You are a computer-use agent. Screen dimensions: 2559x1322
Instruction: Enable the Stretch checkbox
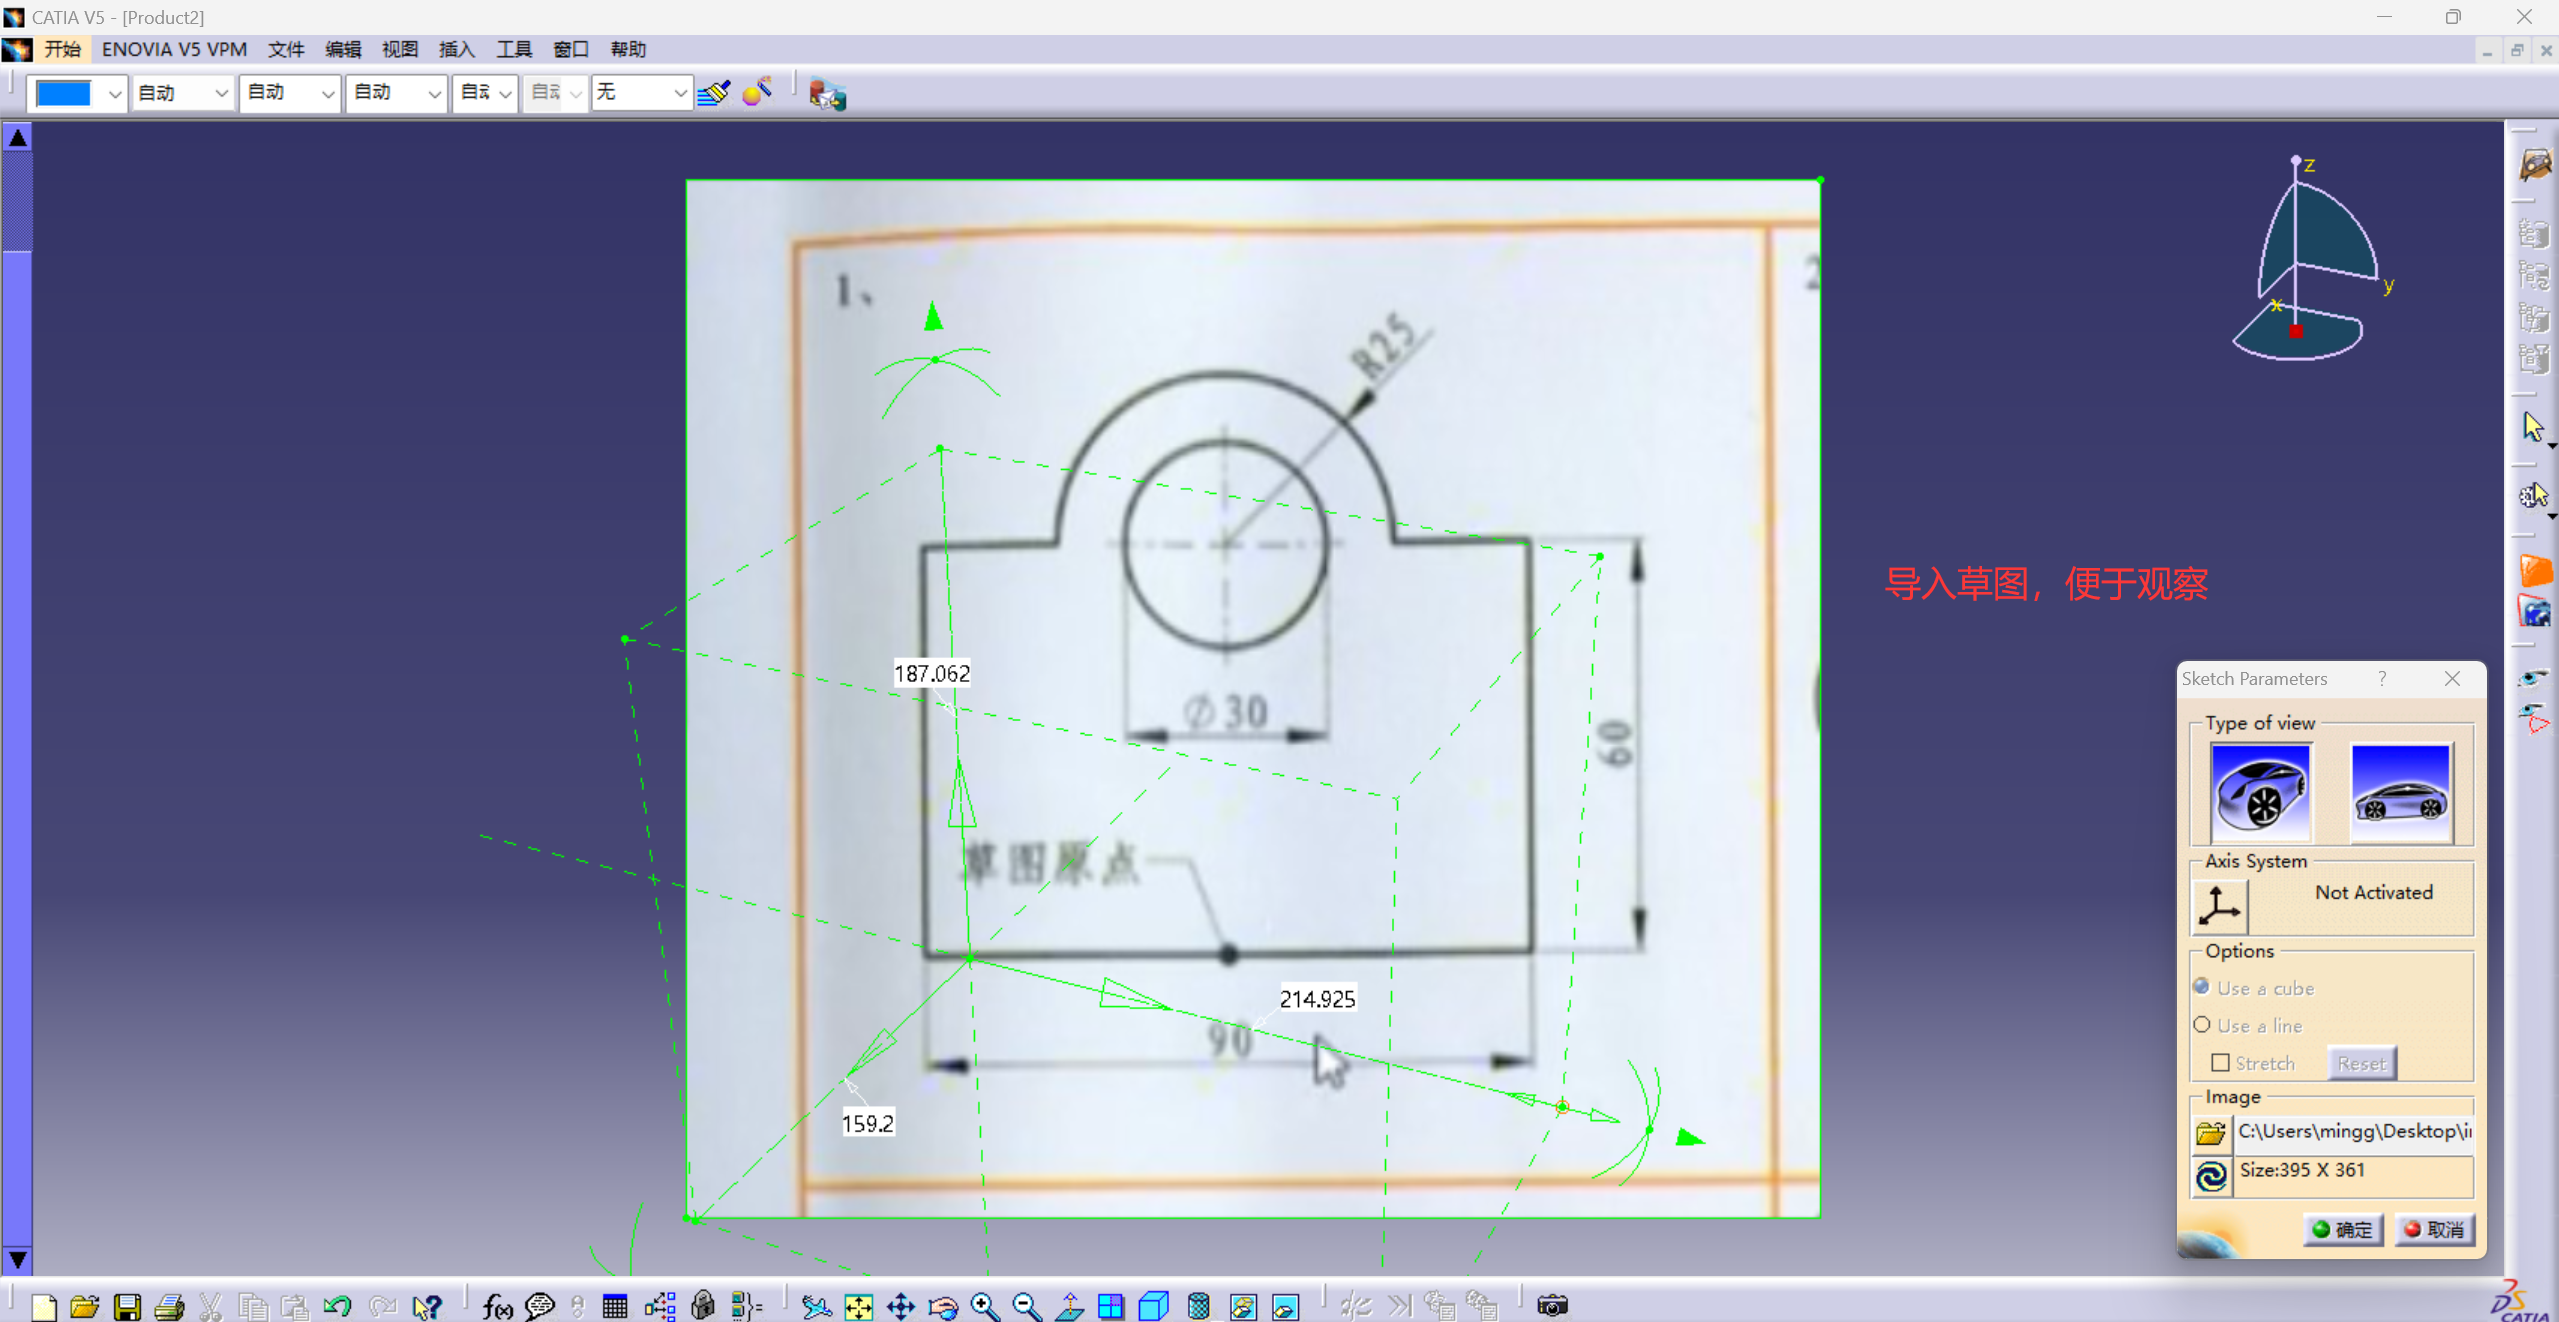tap(2220, 1062)
